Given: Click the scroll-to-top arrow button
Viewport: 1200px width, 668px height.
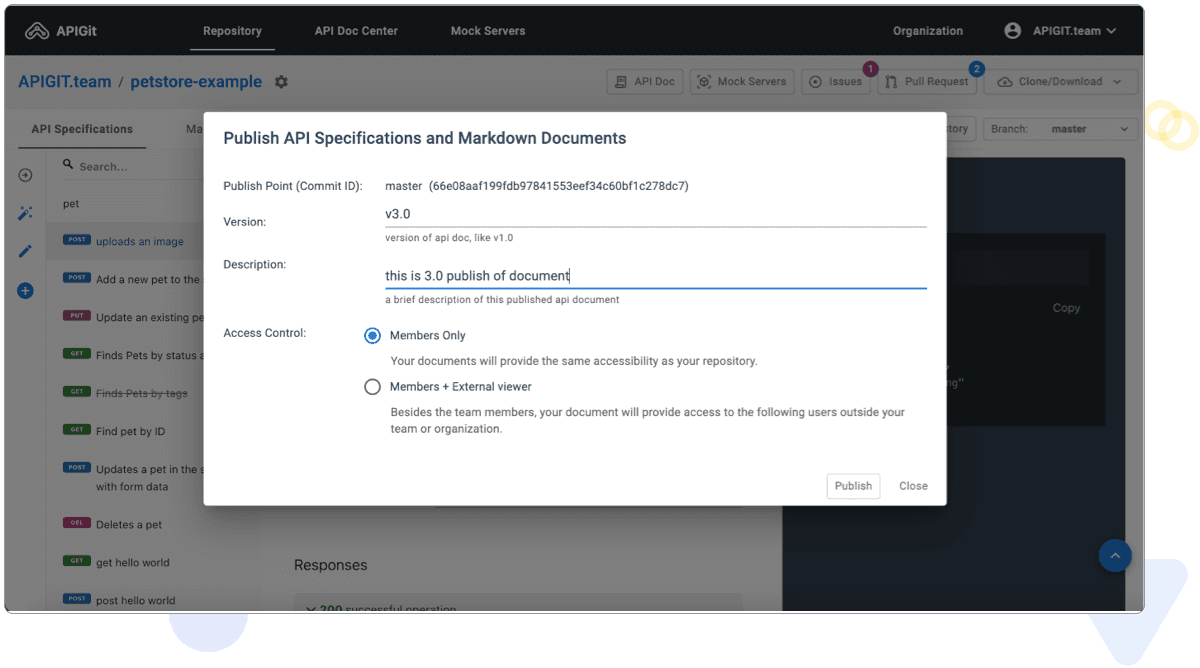Looking at the screenshot, I should pyautogui.click(x=1115, y=556).
